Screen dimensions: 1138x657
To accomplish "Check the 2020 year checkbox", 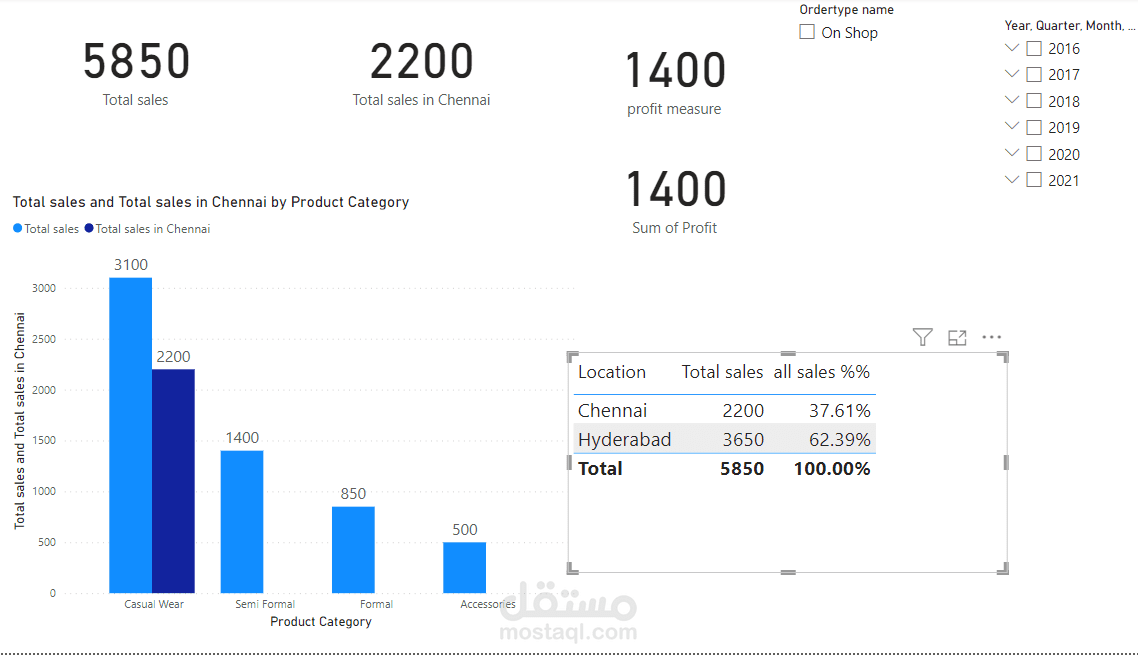I will coord(1034,153).
